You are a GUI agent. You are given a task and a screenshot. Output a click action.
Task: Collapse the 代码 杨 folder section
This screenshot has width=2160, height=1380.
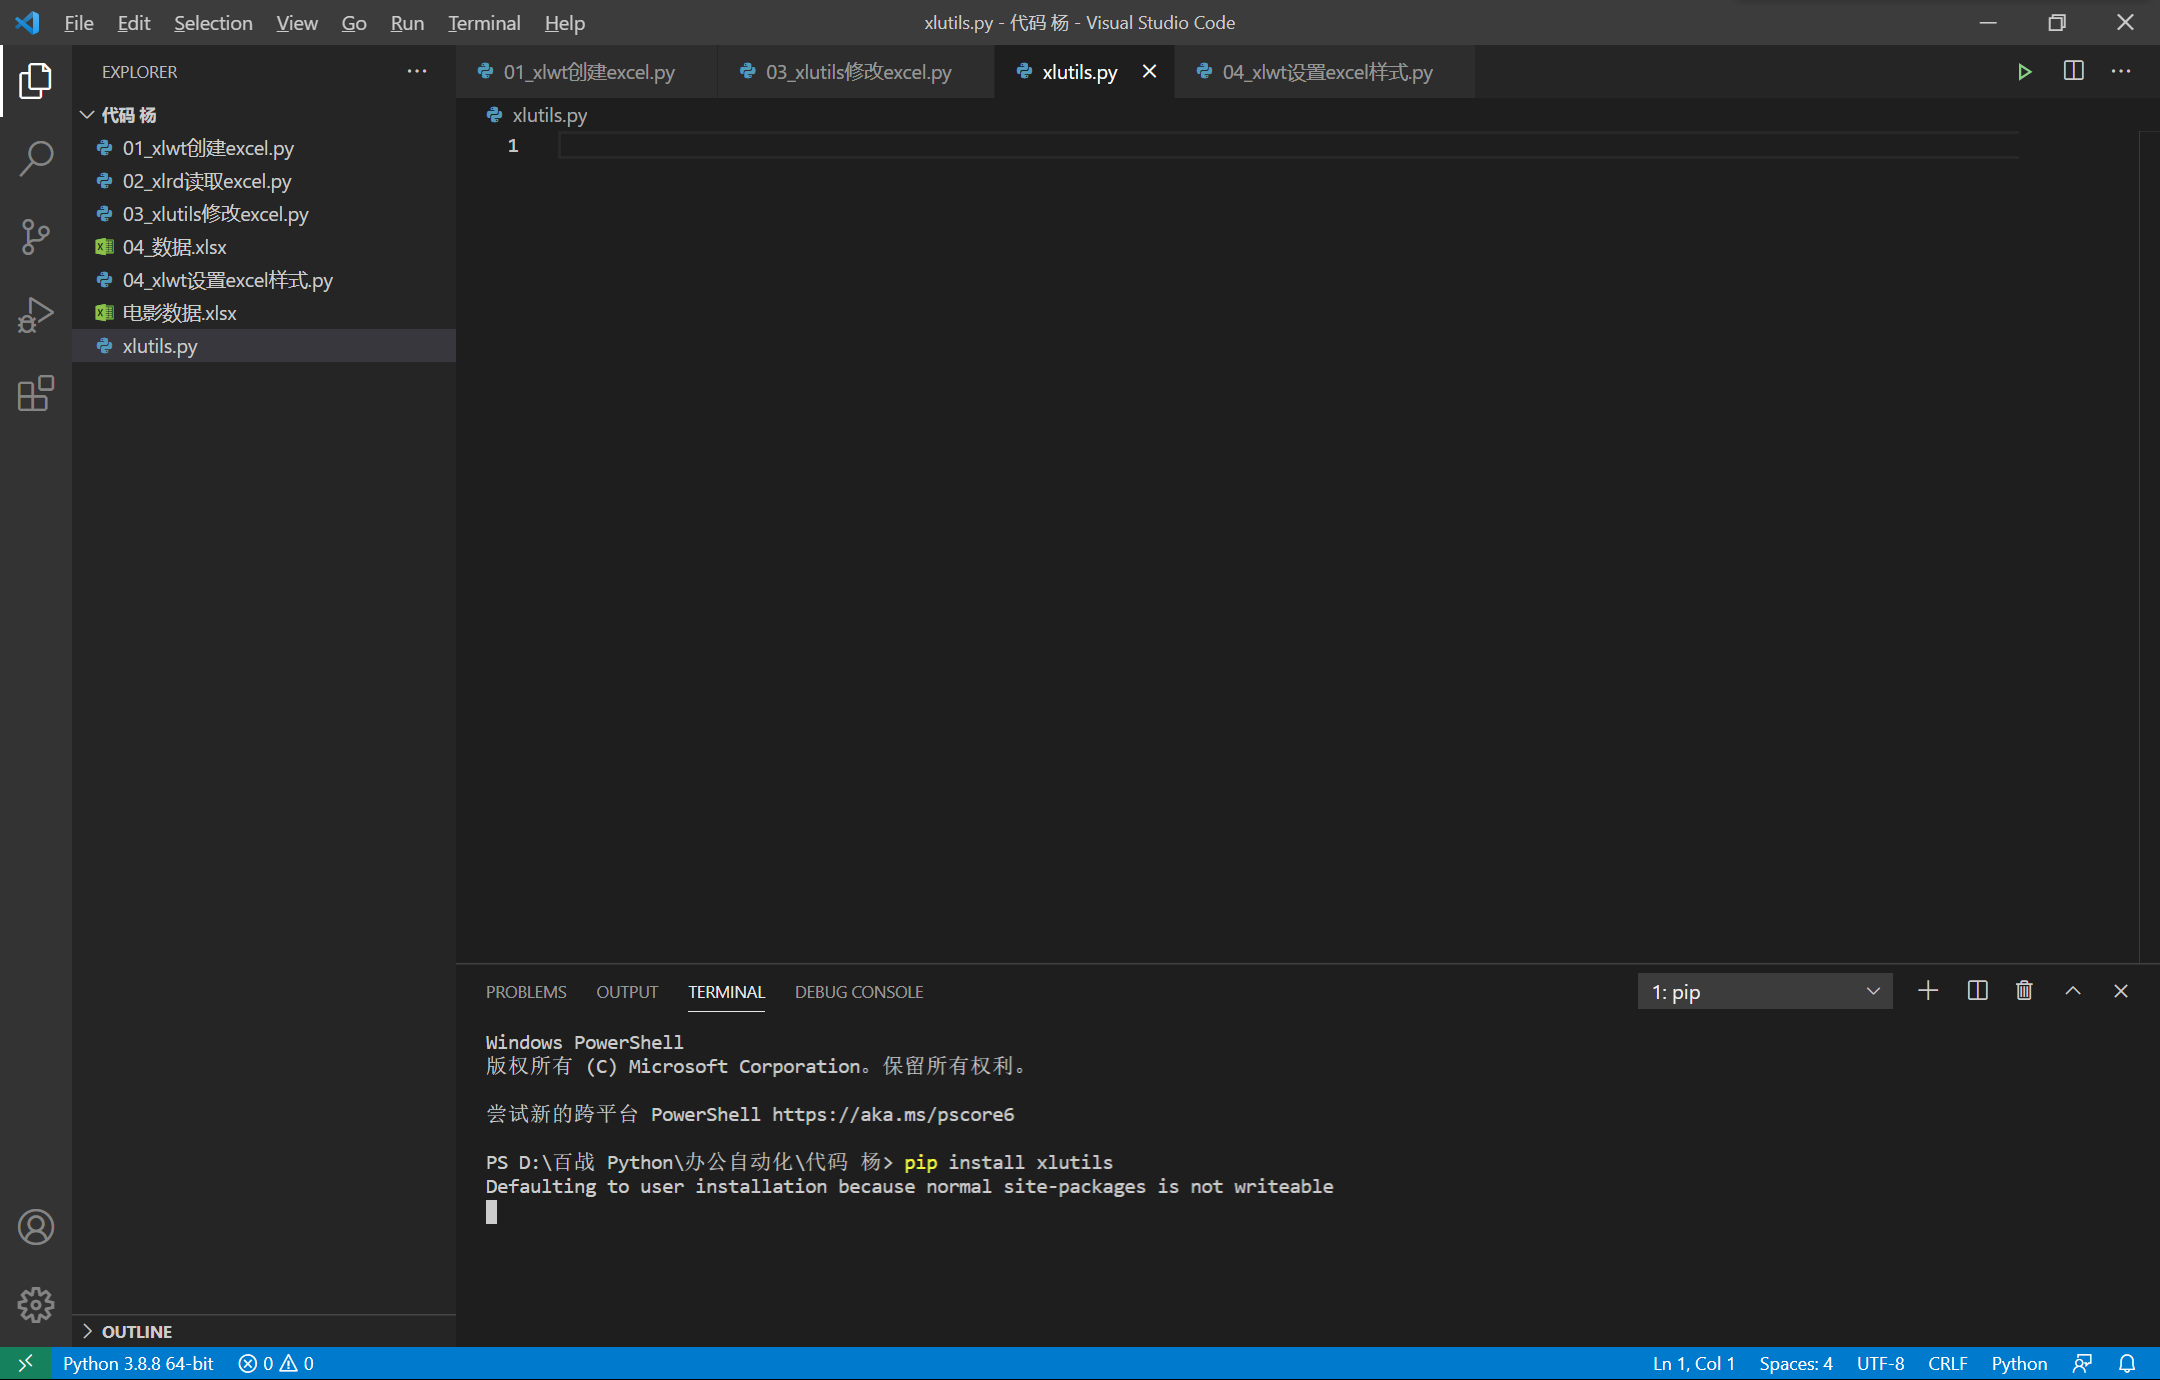264,115
